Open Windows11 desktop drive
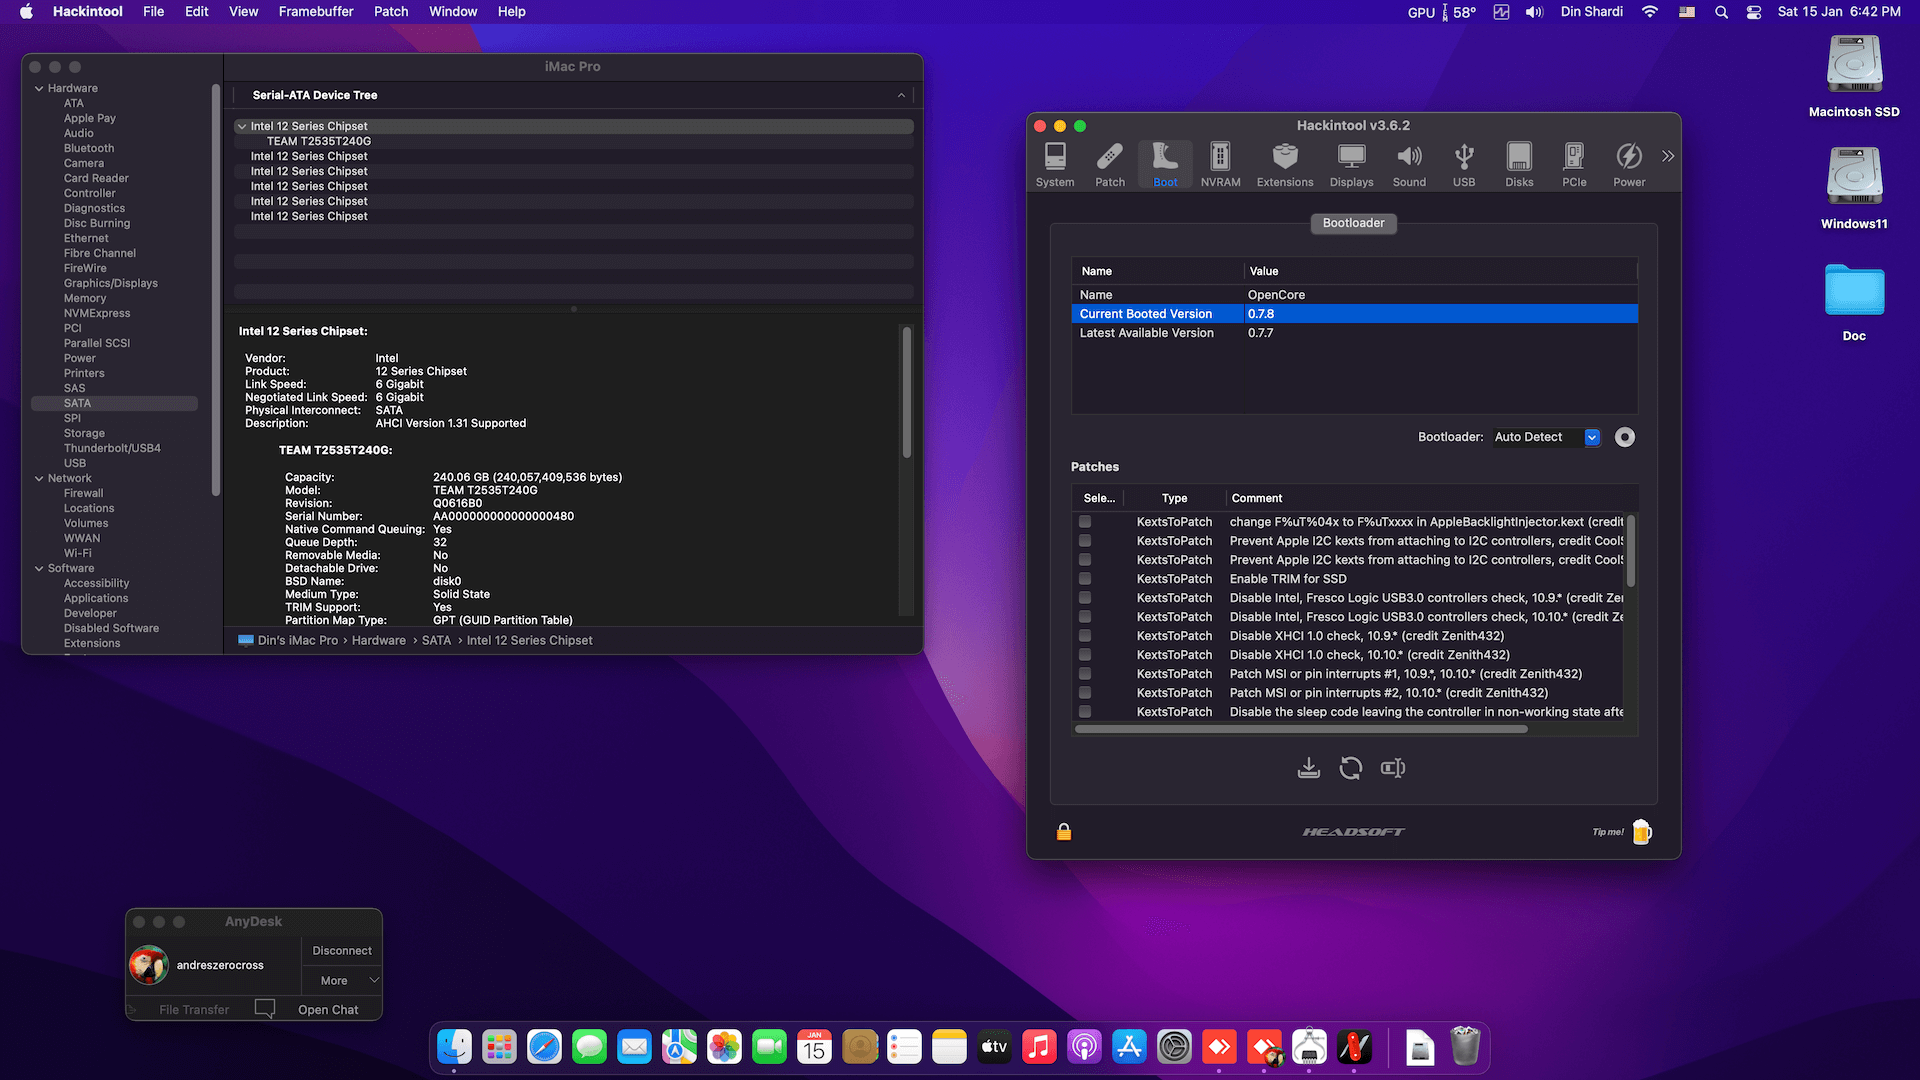This screenshot has height=1080, width=1920. pyautogui.click(x=1854, y=189)
